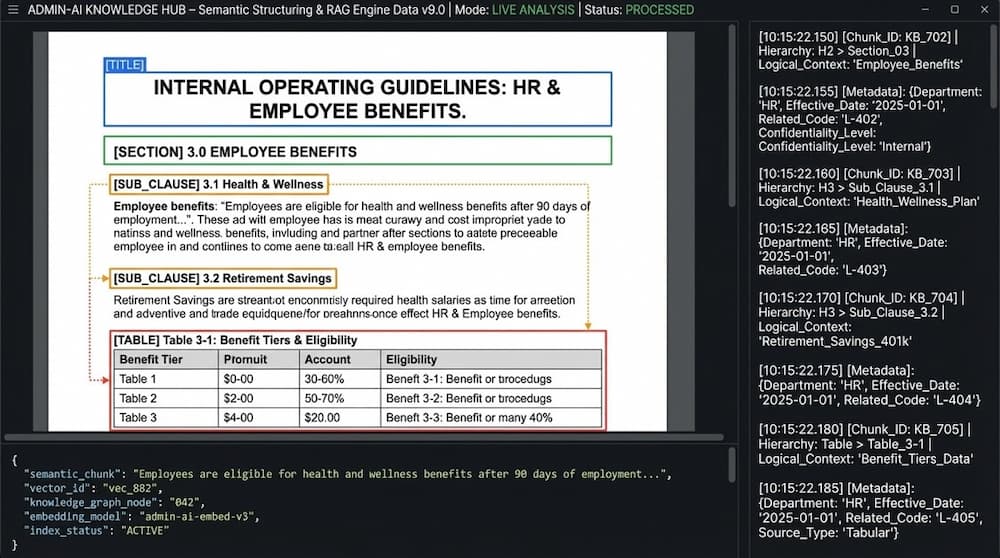Viewport: 1000px width, 558px height.
Task: Select the [SECTION] 3.0 Employee Benefits box
Action: [x=357, y=152]
